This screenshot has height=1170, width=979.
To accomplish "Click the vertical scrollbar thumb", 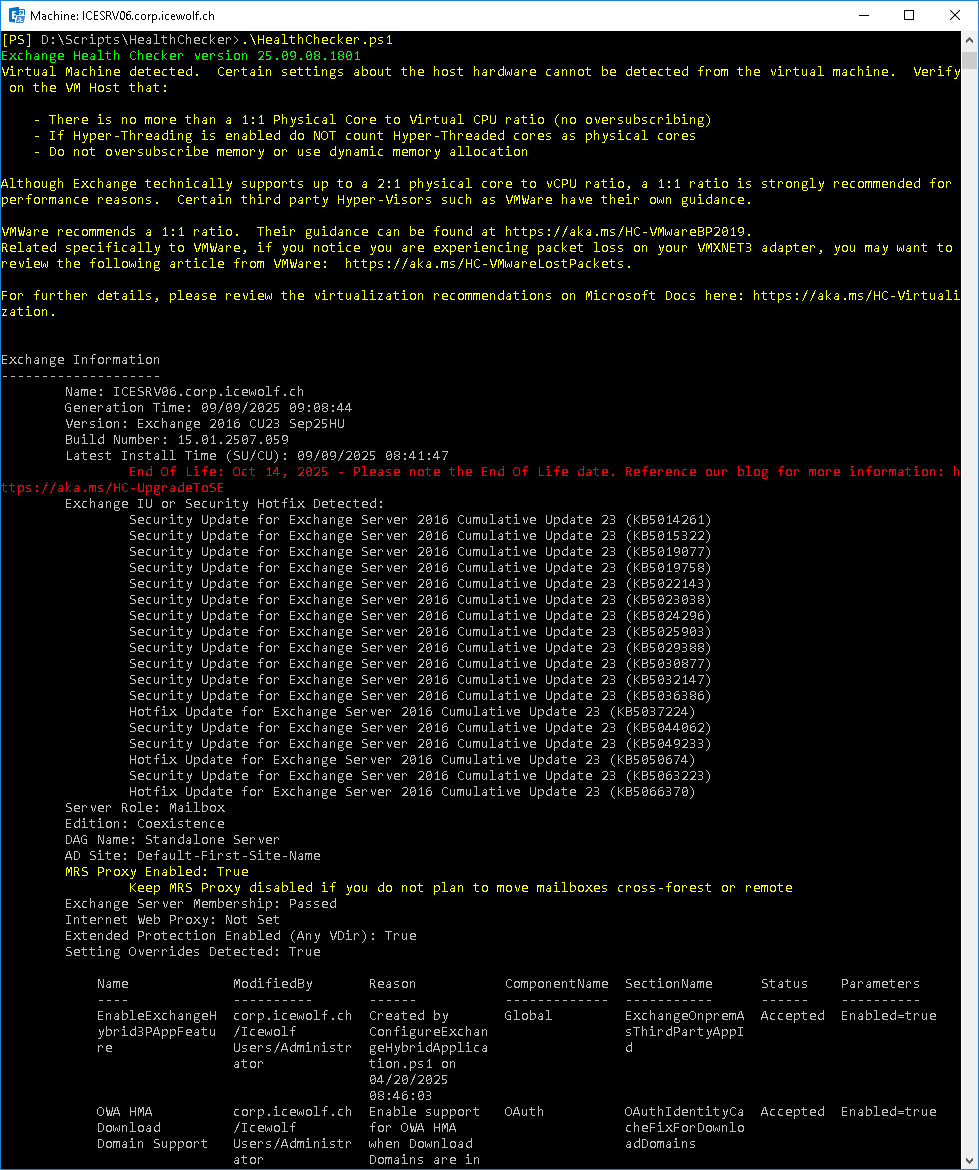I will coord(969,60).
